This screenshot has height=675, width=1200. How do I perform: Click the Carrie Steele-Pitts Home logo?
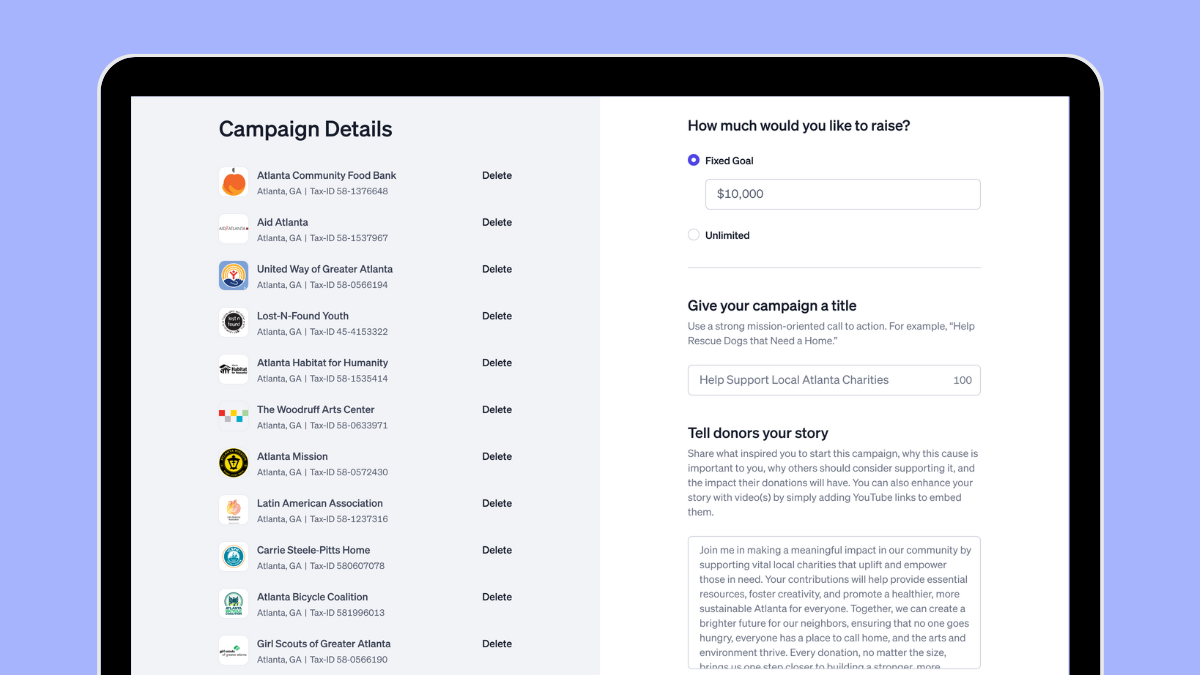[x=233, y=557]
